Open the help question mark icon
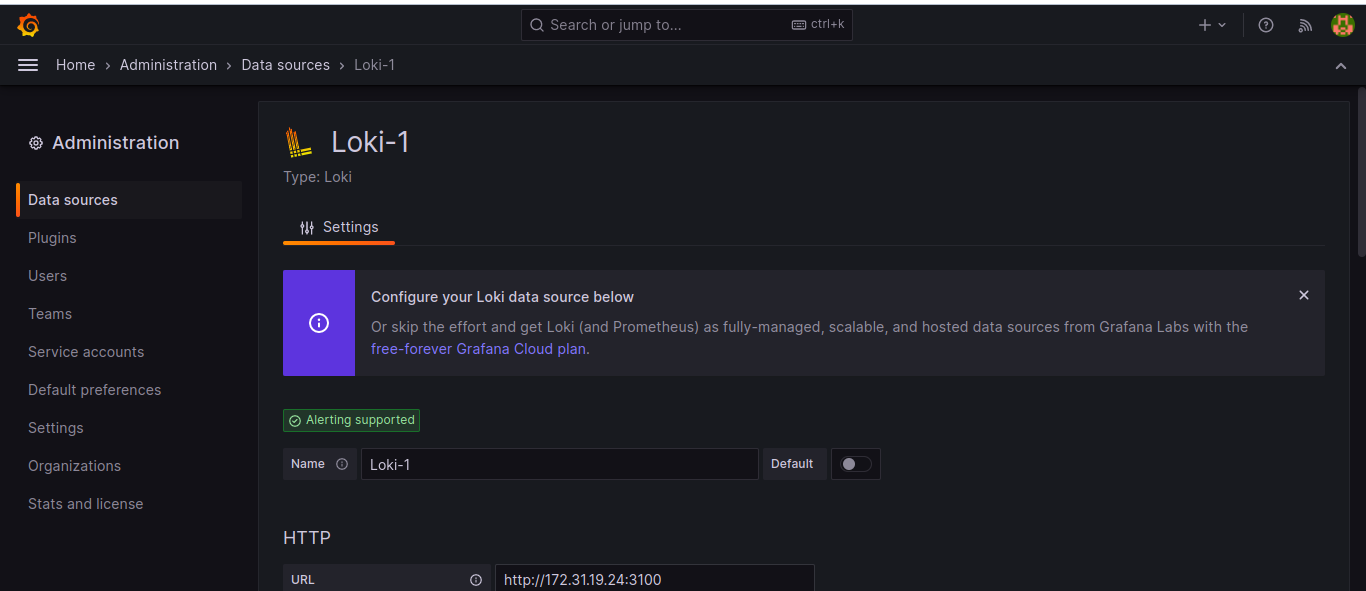The height and width of the screenshot is (591, 1366). pyautogui.click(x=1266, y=26)
